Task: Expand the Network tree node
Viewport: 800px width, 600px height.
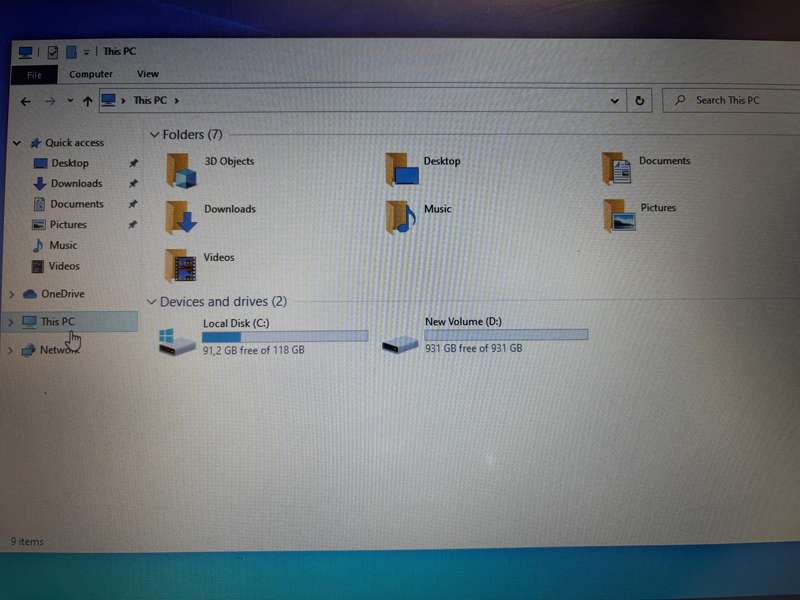Action: click(x=10, y=351)
